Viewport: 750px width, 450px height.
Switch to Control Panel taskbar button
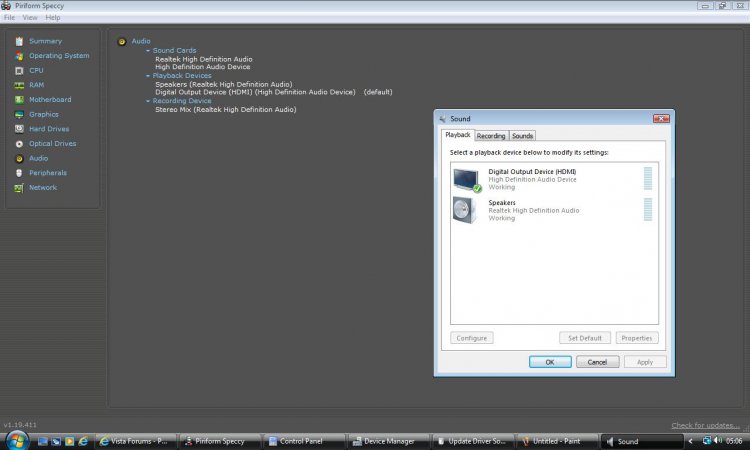305,441
